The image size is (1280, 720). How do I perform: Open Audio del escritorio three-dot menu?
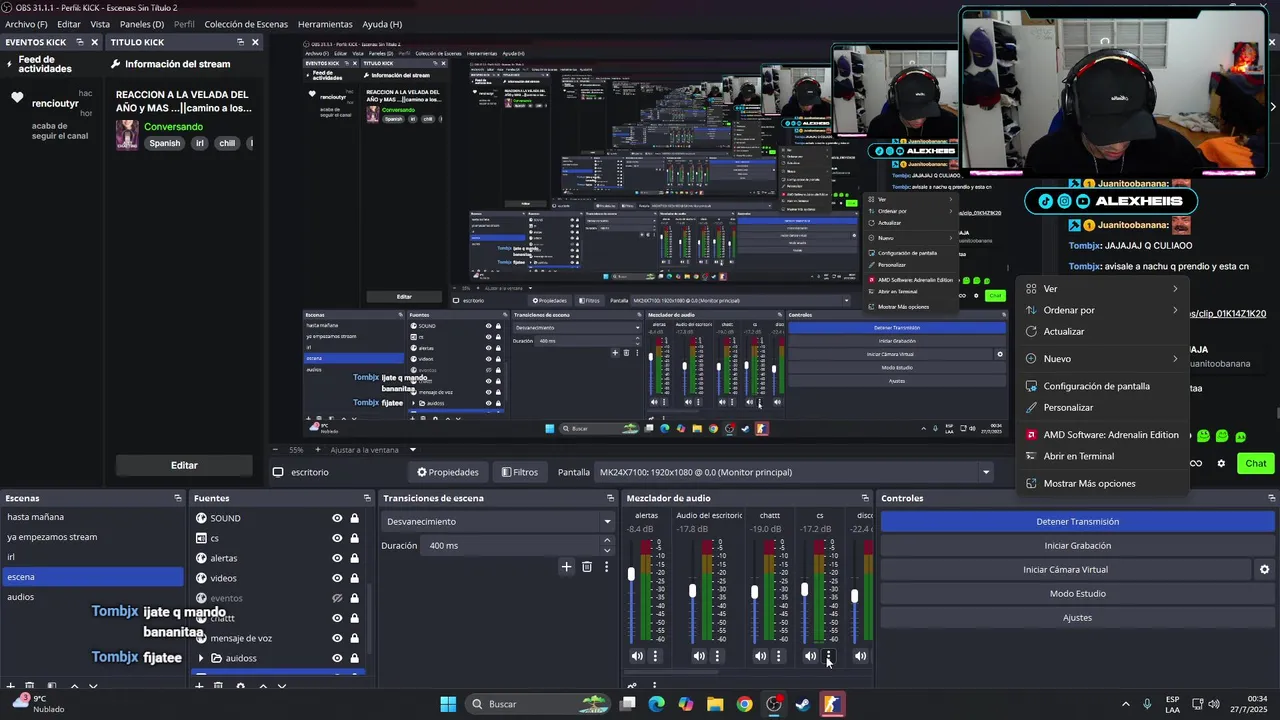pos(717,656)
